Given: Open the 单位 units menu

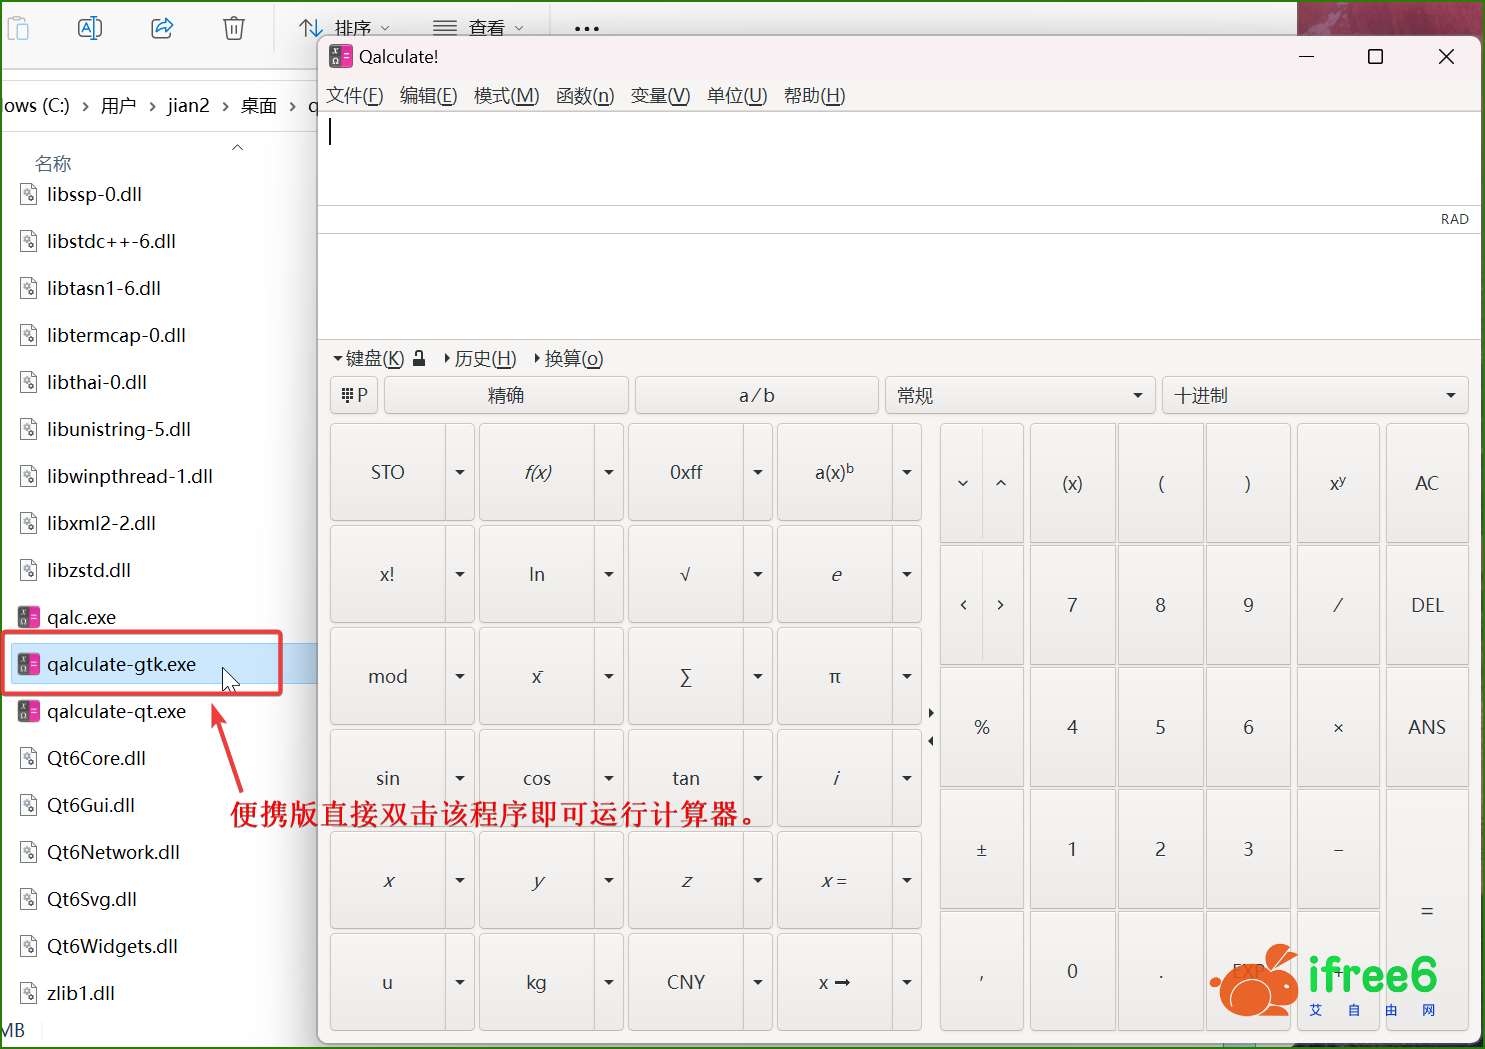Looking at the screenshot, I should point(736,95).
